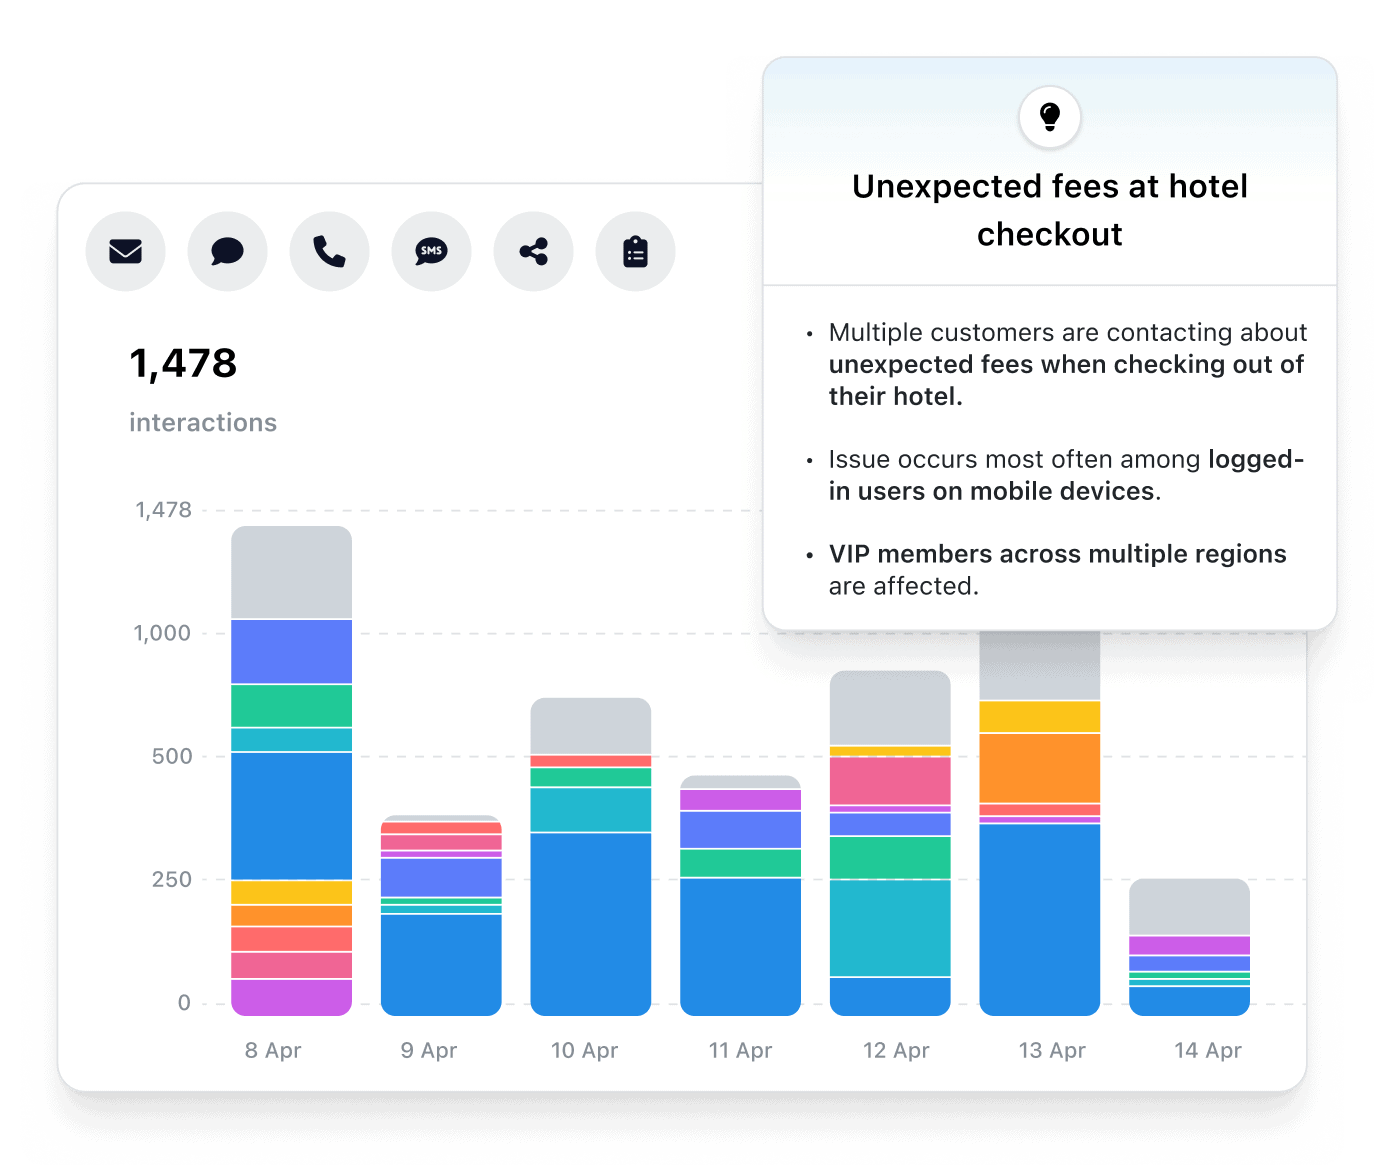Open the social share channel
1394x1165 pixels.
533,251
